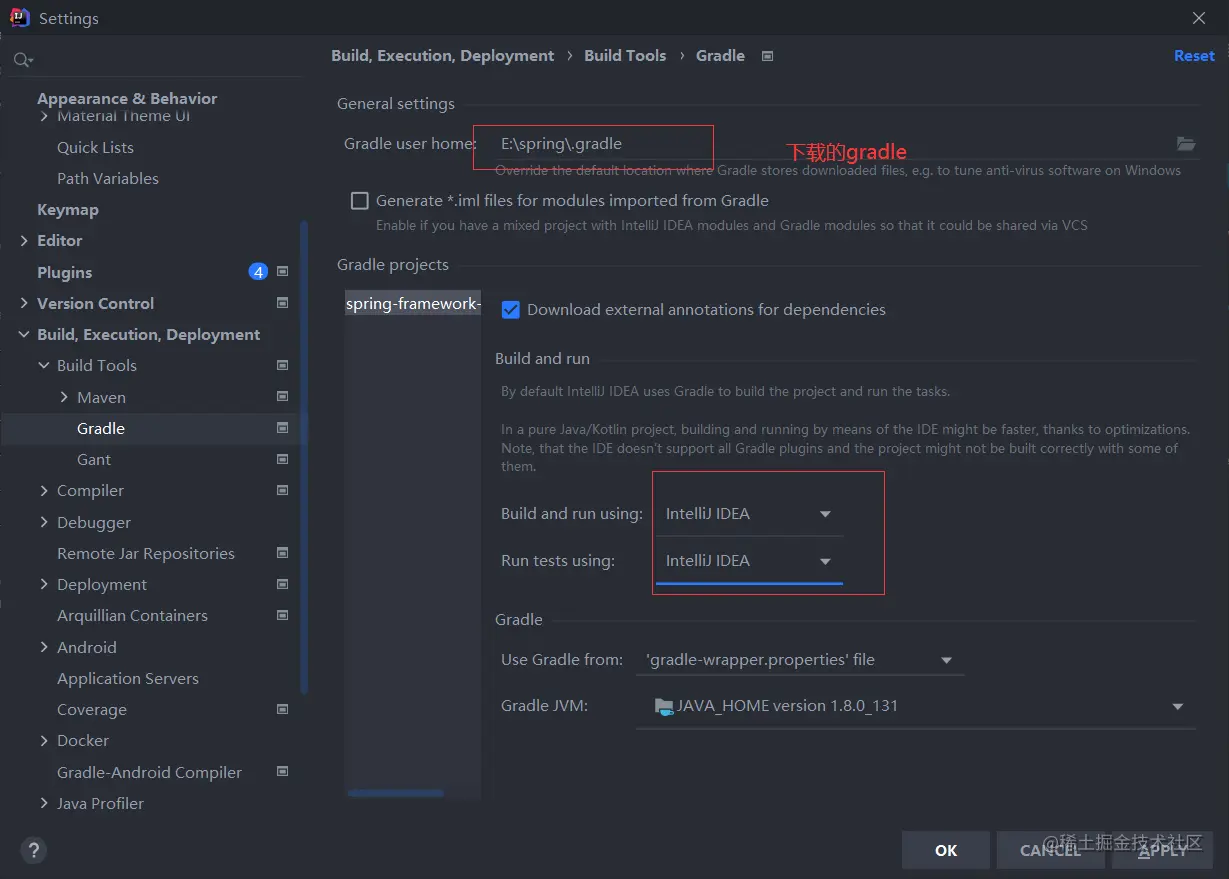The width and height of the screenshot is (1229, 879).
Task: Expand the Version Control node
Action: (24, 303)
